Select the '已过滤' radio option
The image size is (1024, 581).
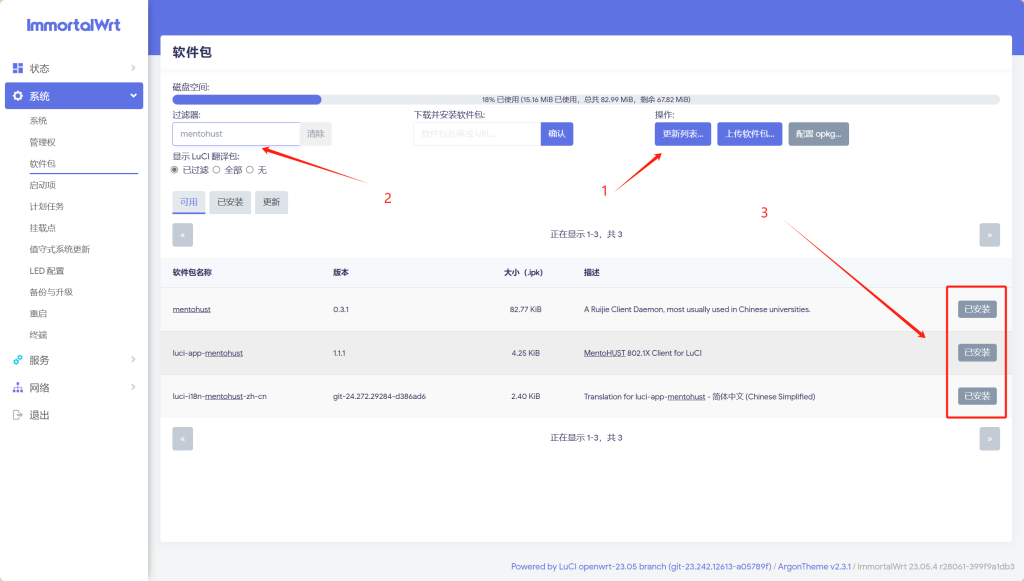tap(176, 170)
